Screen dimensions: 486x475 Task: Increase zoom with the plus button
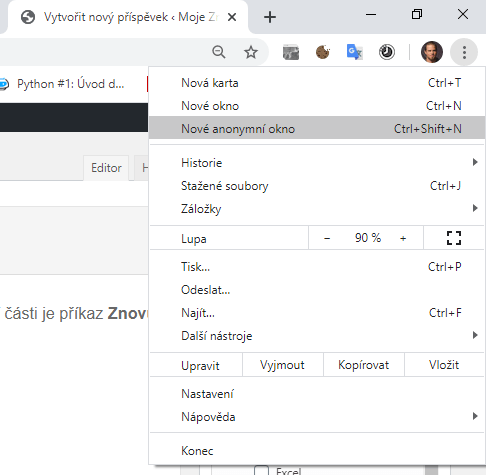[x=403, y=238]
